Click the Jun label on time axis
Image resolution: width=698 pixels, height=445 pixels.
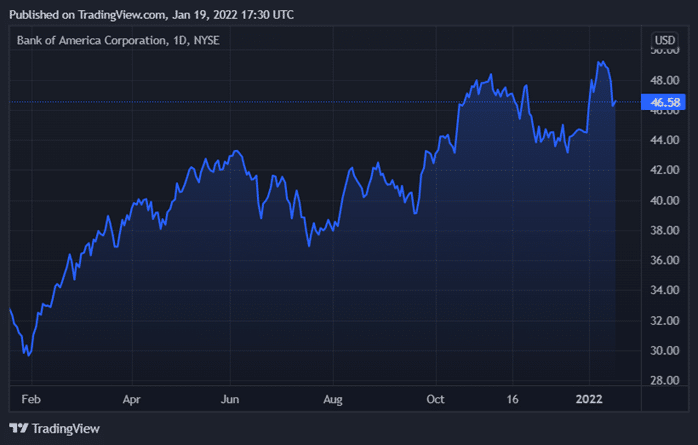coord(230,399)
